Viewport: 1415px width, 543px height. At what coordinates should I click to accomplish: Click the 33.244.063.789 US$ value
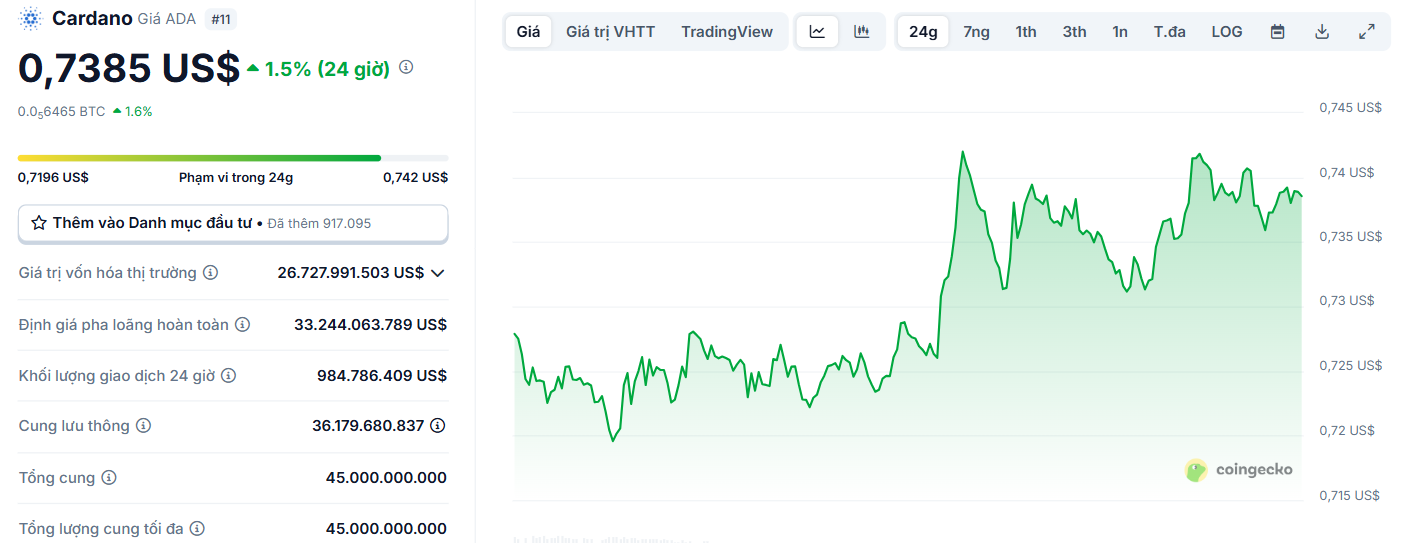(370, 325)
